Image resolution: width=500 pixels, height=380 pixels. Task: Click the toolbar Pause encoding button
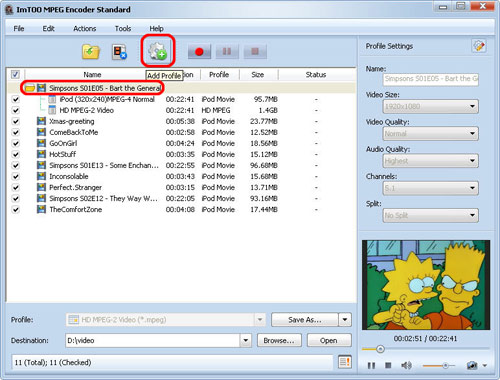(227, 51)
